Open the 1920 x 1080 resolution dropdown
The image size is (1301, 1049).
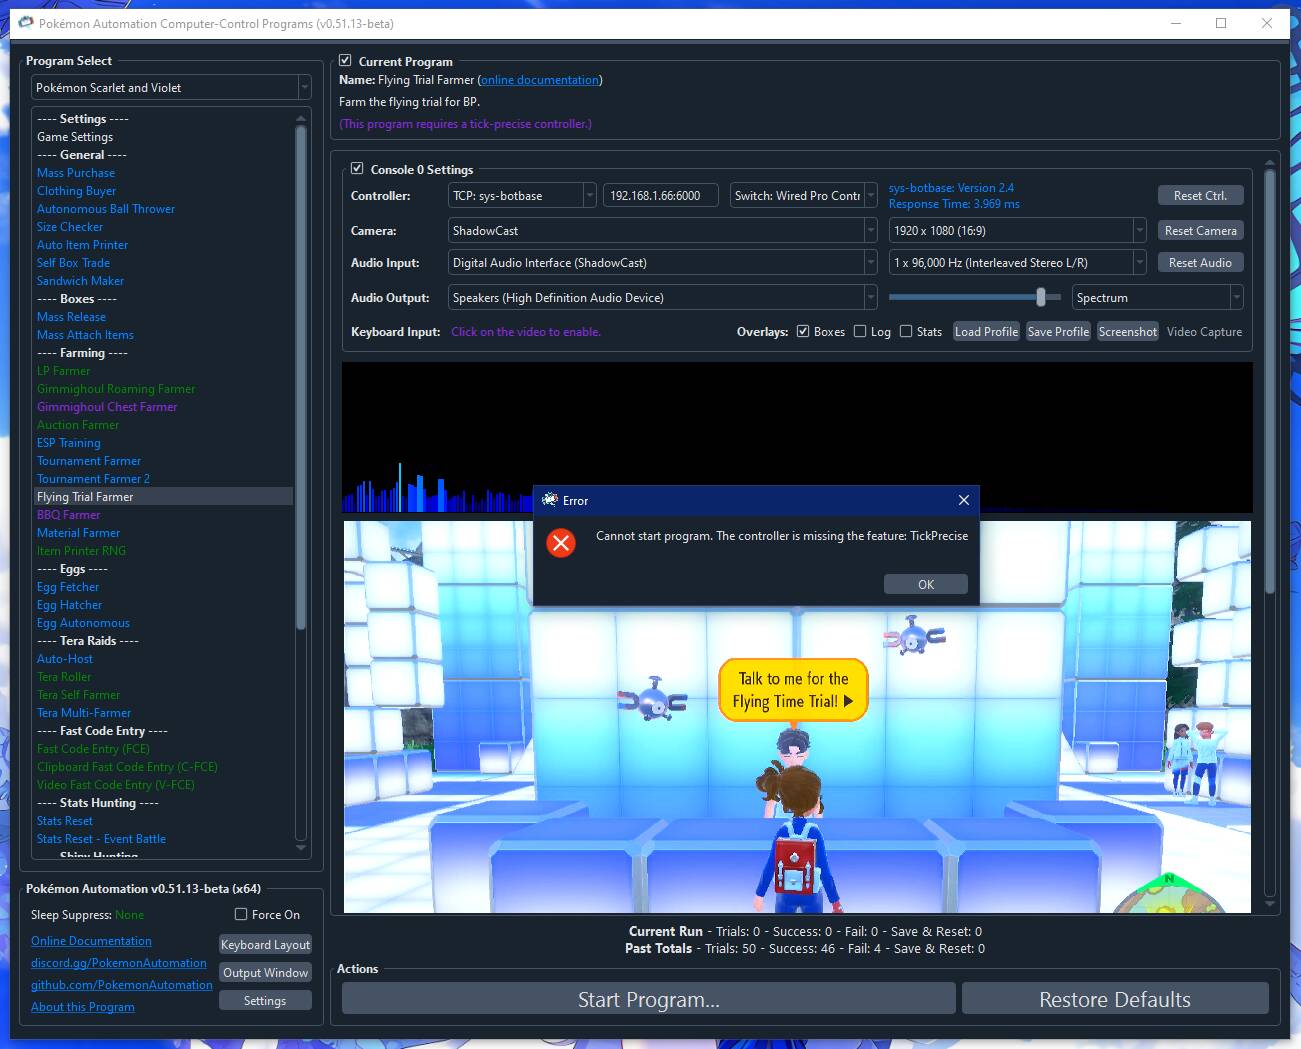pyautogui.click(x=1017, y=231)
